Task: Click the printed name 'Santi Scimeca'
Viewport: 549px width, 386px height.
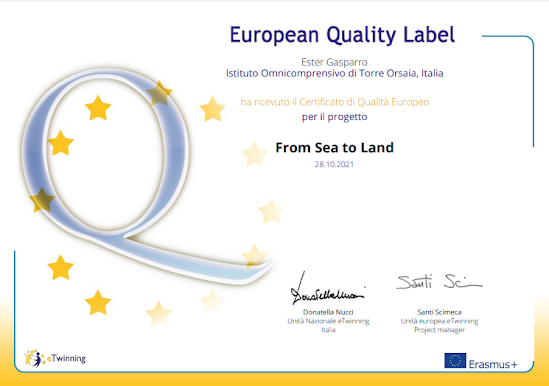Action: [439, 312]
